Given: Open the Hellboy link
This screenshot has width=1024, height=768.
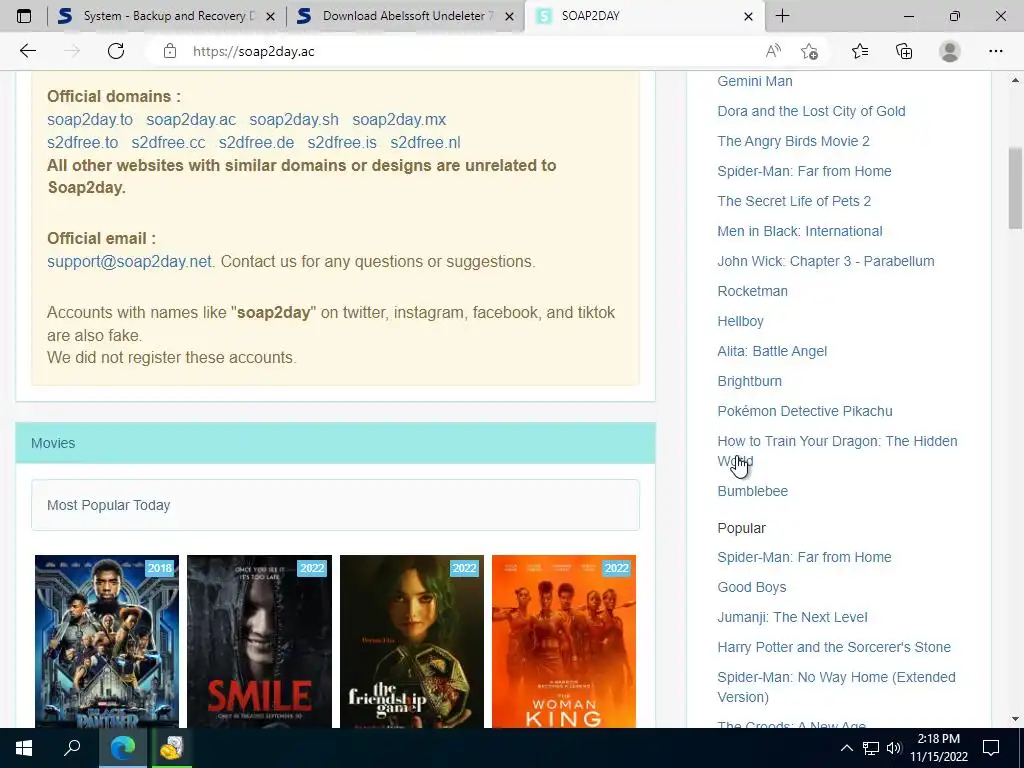Looking at the screenshot, I should 741,321.
